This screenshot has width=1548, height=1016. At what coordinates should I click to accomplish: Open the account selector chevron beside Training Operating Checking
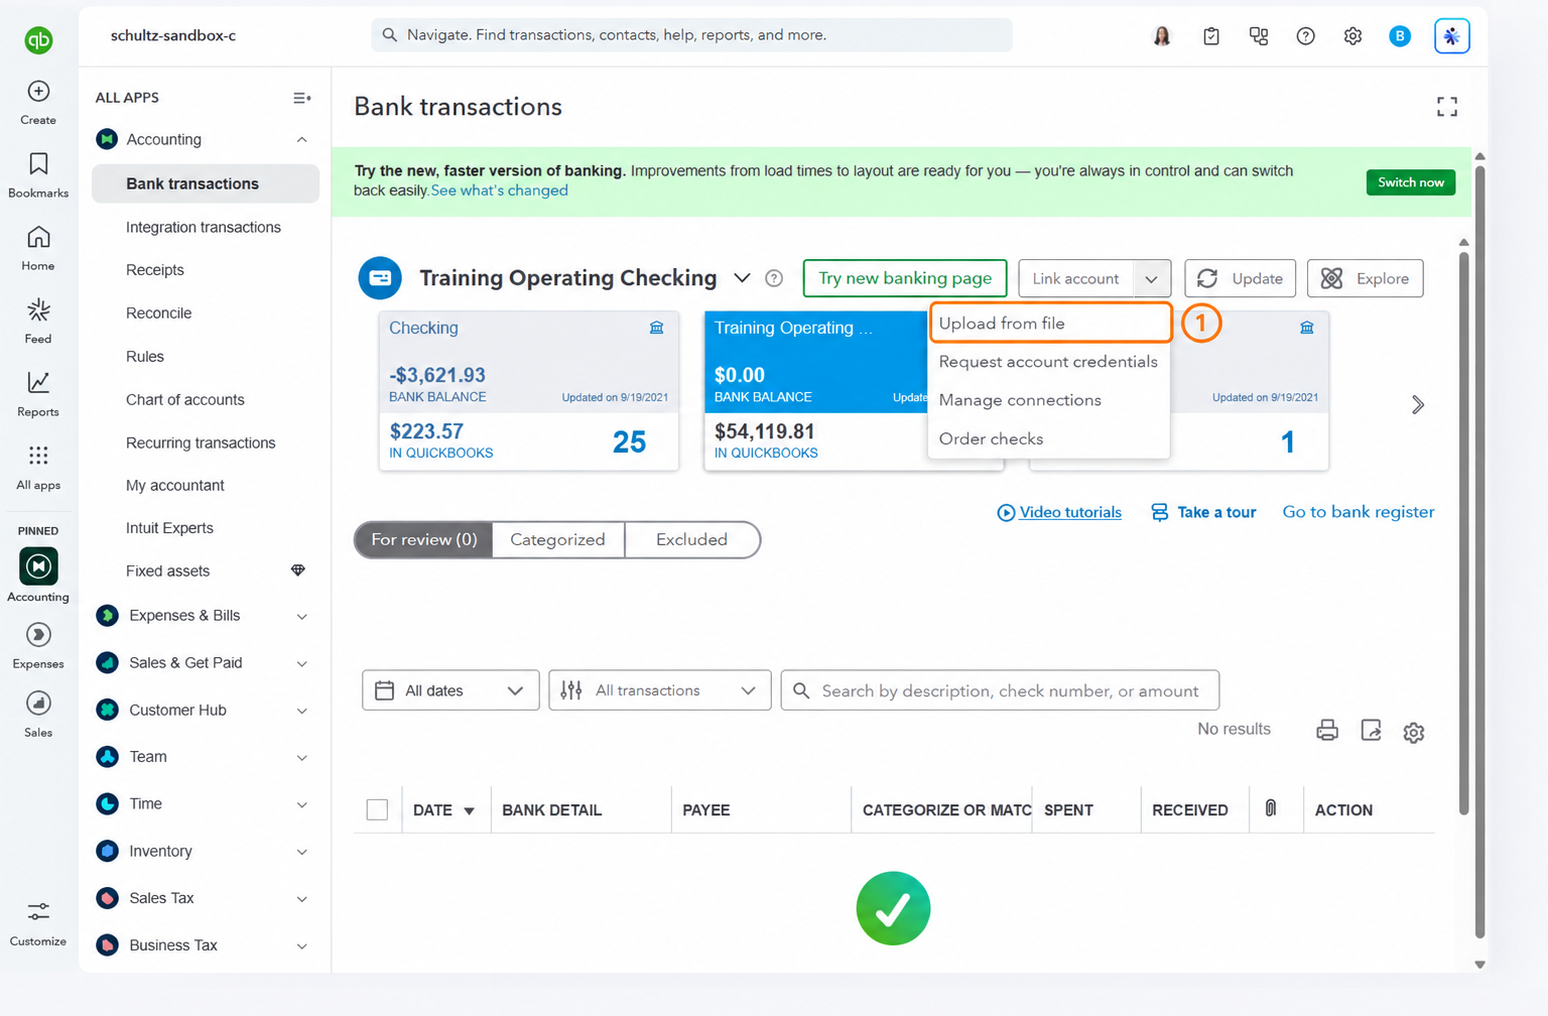click(x=742, y=278)
